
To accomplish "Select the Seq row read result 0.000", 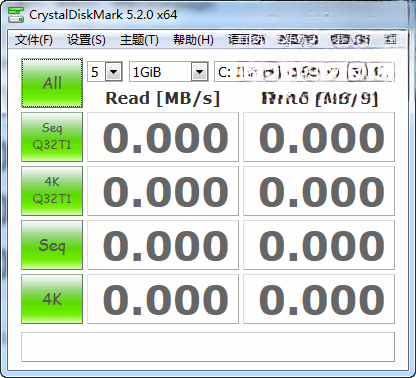I will (163, 245).
